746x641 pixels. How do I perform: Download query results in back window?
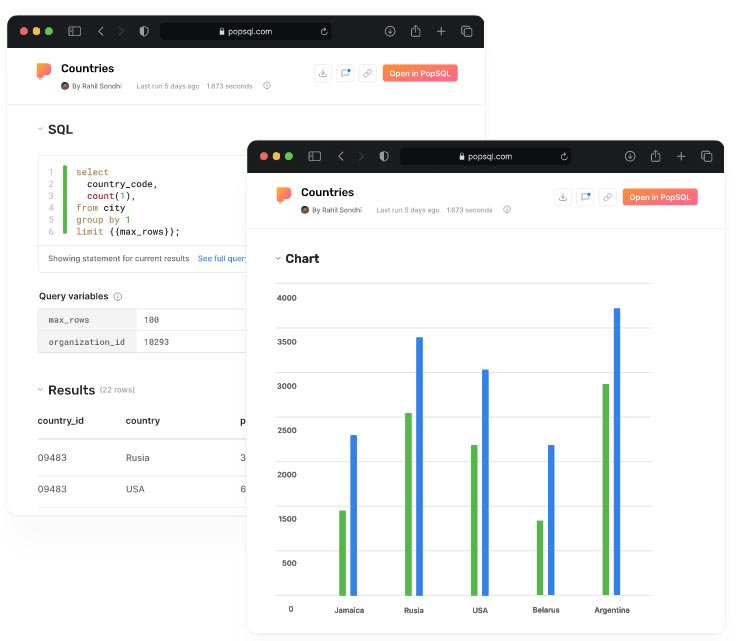click(x=323, y=73)
